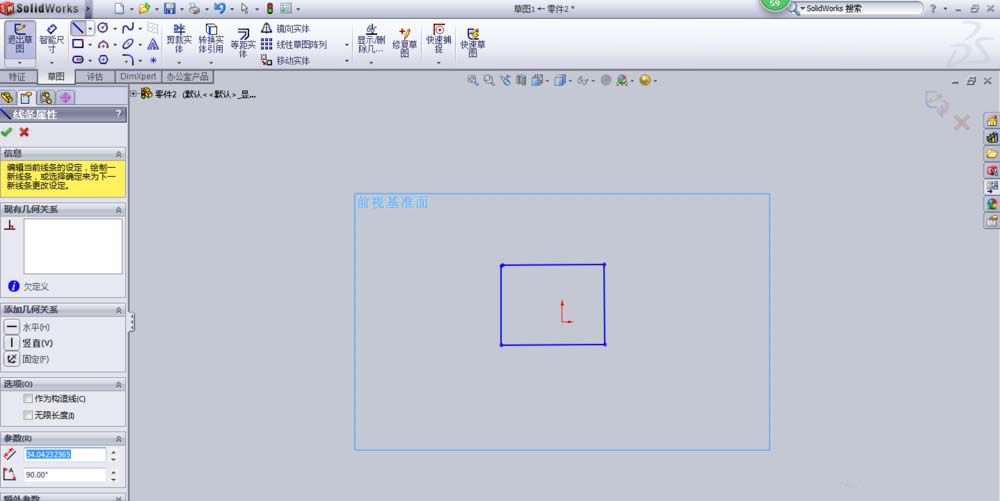The width and height of the screenshot is (1000, 501).
Task: Click Rapid Sketch (快速草图) tool
Action: point(473,42)
